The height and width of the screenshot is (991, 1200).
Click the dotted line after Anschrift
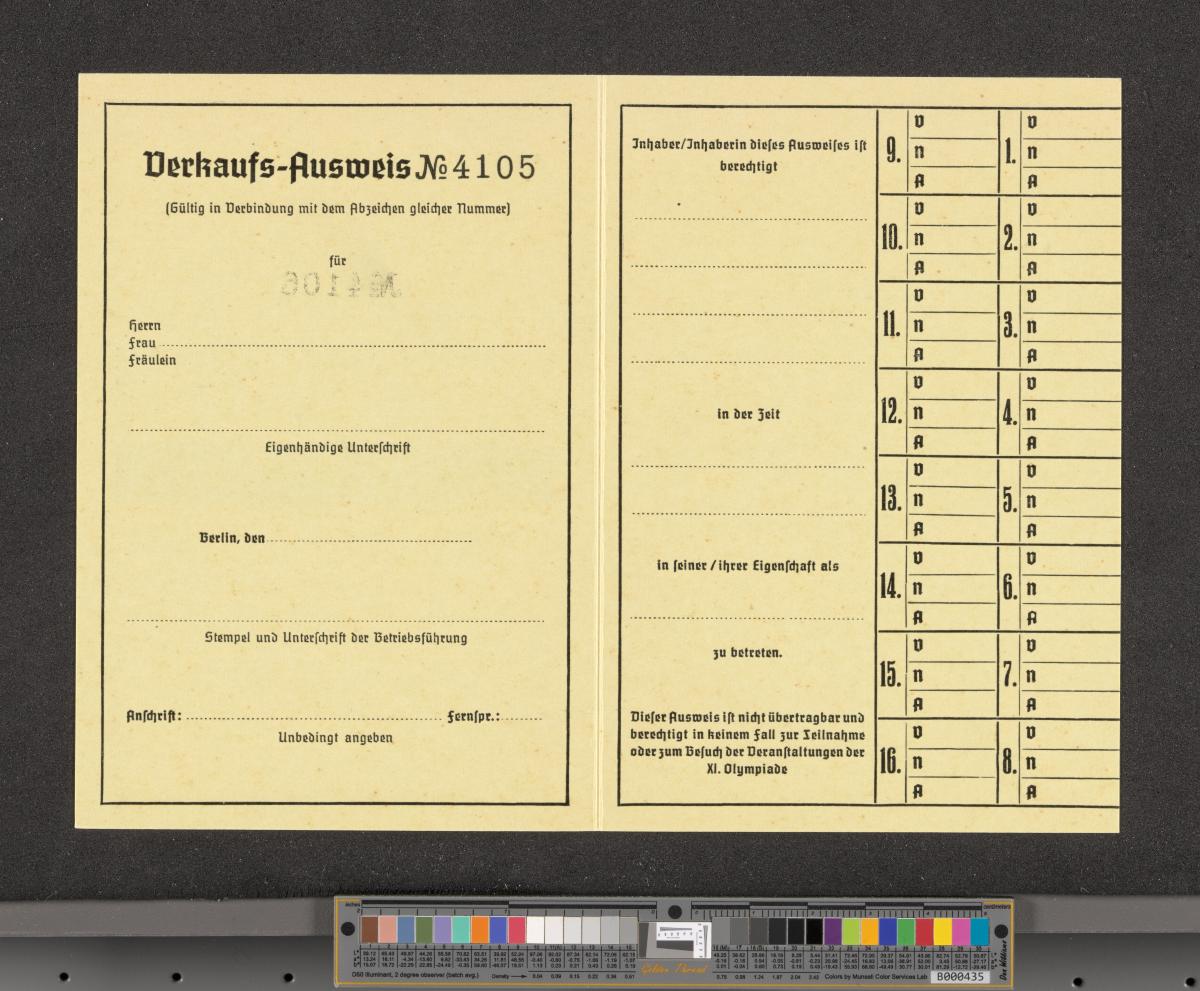313,718
